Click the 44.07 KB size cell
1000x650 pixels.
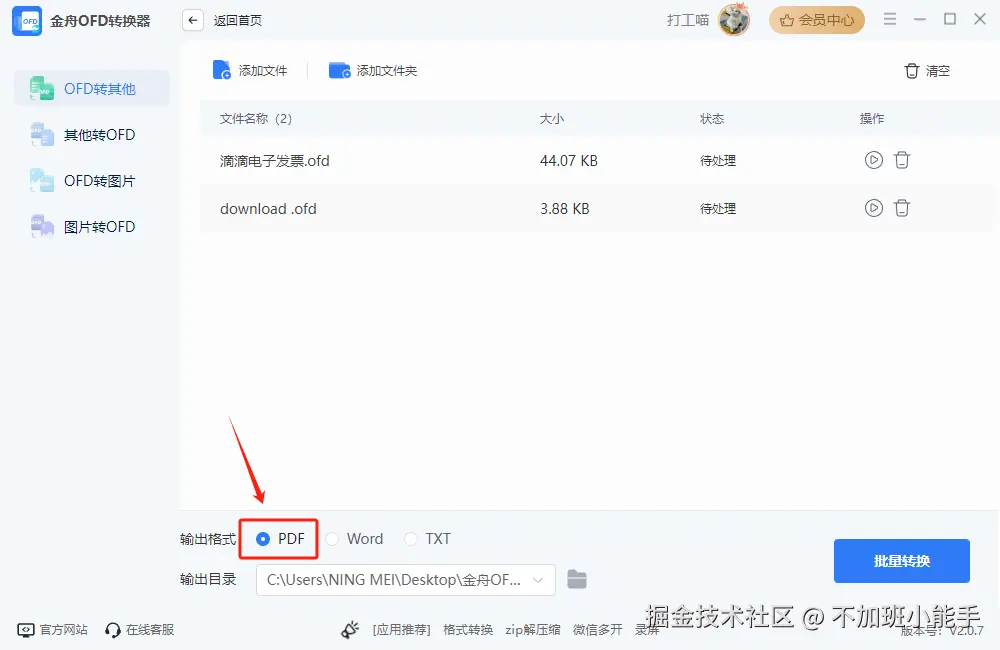(x=569, y=161)
